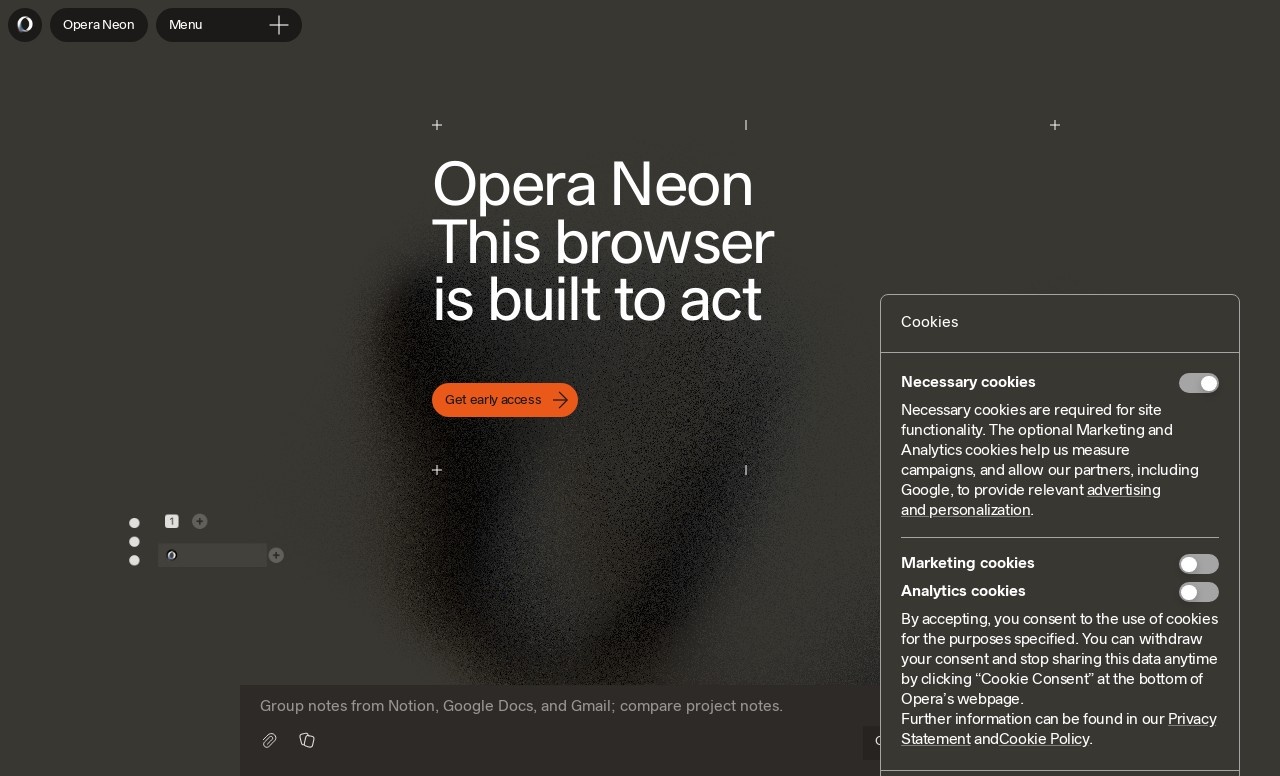
Task: Focus the Group notes prompt field
Action: pyautogui.click(x=521, y=706)
